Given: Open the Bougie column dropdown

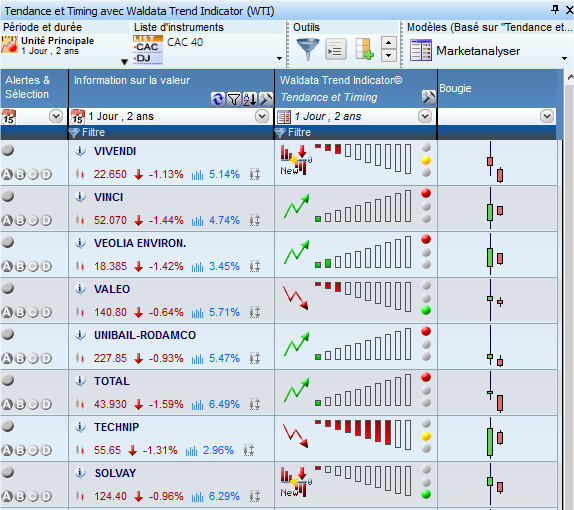Looking at the screenshot, I should coord(547,116).
